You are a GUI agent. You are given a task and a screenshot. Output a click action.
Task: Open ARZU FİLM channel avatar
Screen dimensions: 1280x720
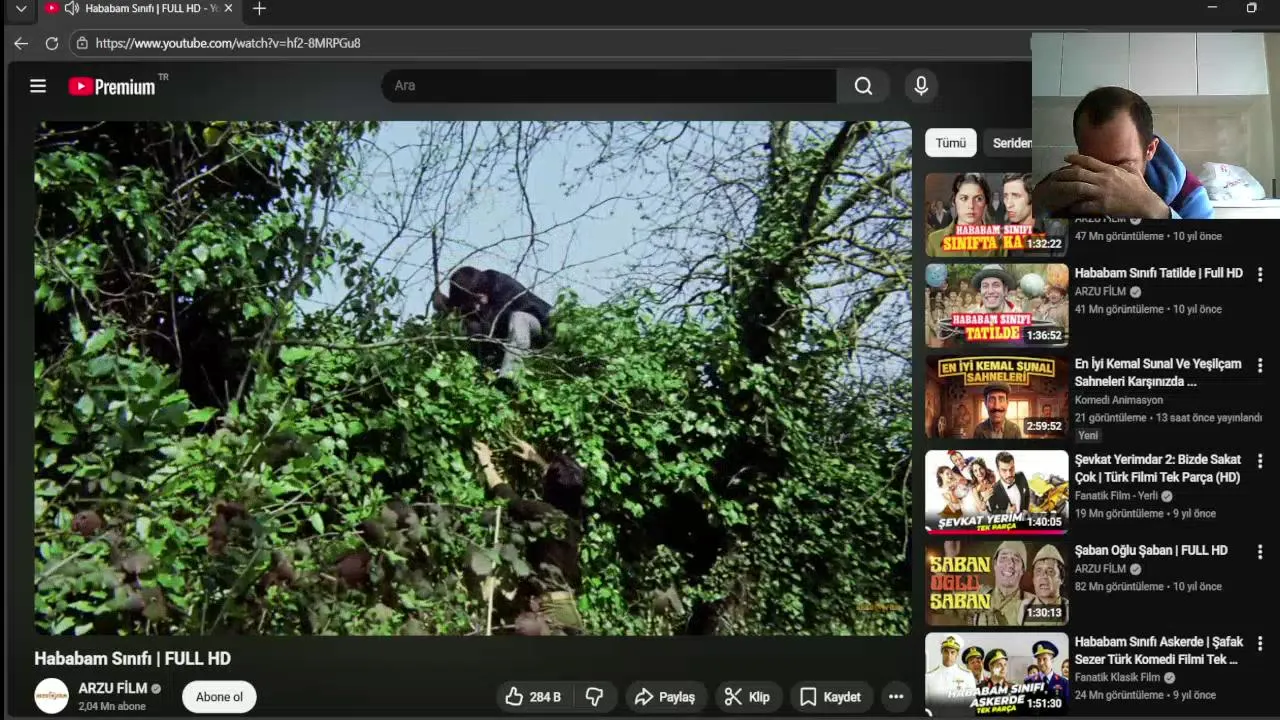(x=52, y=696)
